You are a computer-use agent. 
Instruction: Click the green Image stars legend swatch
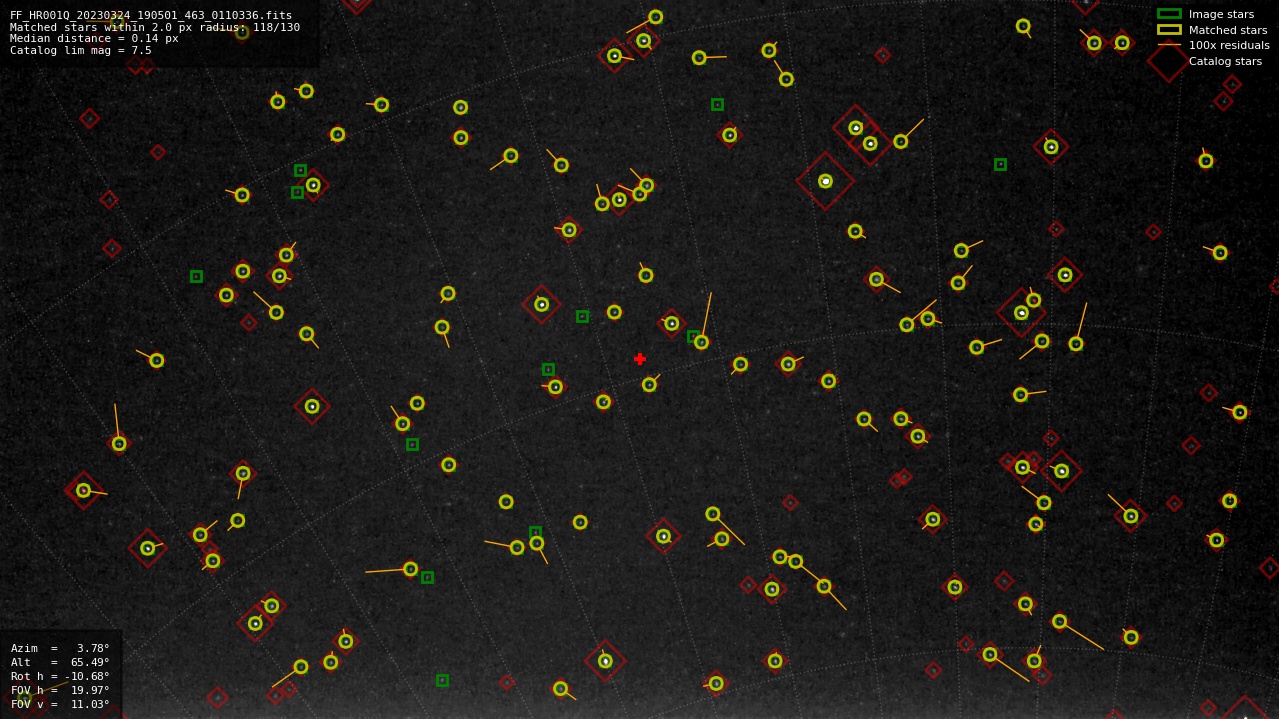1169,14
